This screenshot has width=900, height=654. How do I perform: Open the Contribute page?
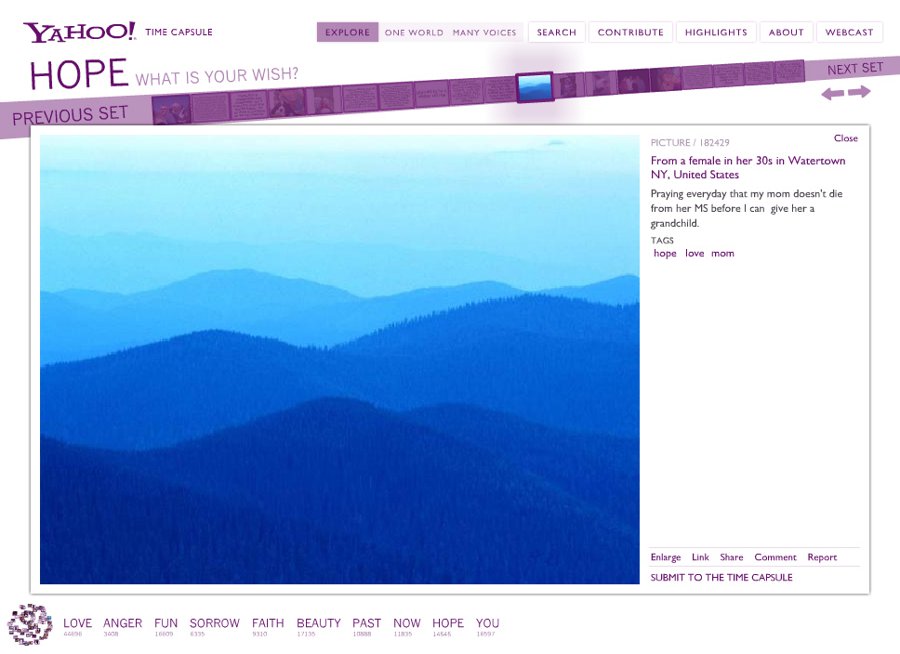click(x=630, y=32)
